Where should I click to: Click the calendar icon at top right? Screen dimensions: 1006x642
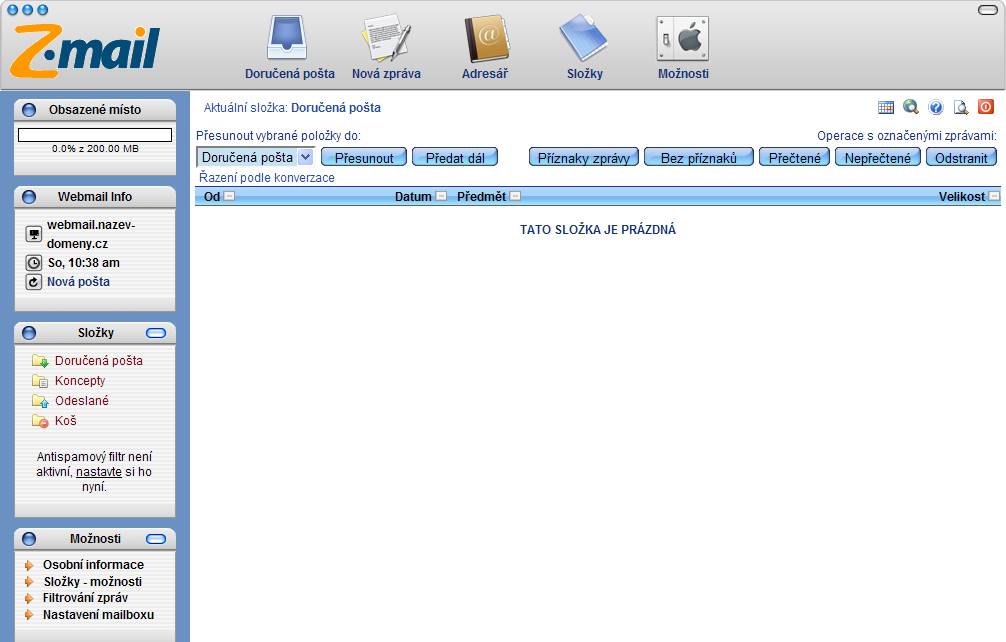pyautogui.click(x=886, y=107)
